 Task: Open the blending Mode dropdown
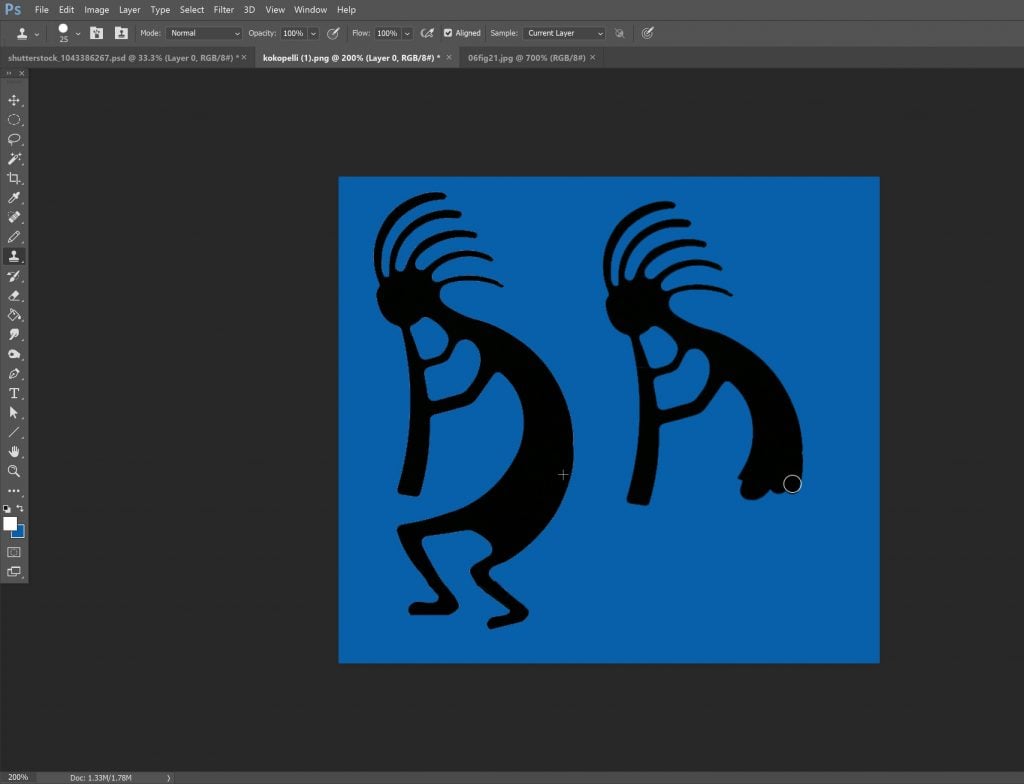(204, 33)
